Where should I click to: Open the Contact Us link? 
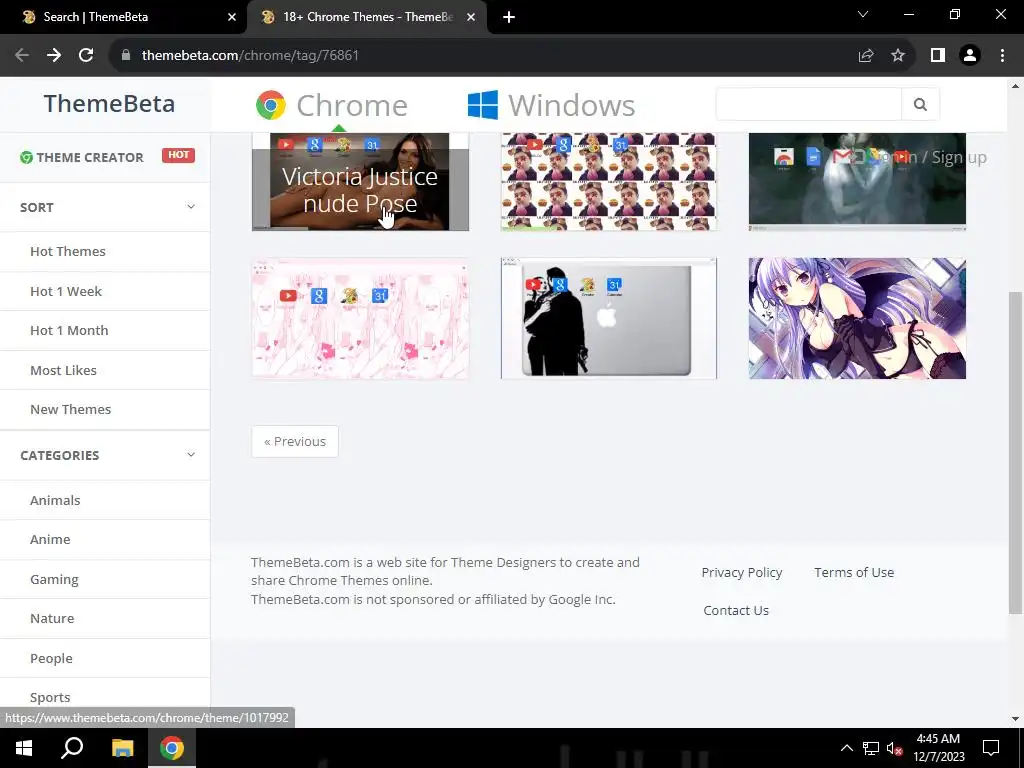pos(736,610)
